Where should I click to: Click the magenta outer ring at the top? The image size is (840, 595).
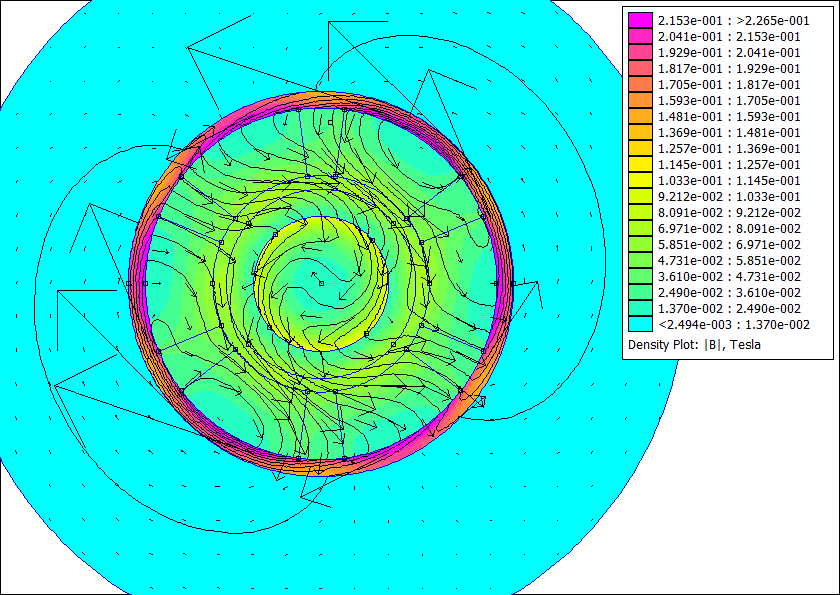pyautogui.click(x=321, y=98)
